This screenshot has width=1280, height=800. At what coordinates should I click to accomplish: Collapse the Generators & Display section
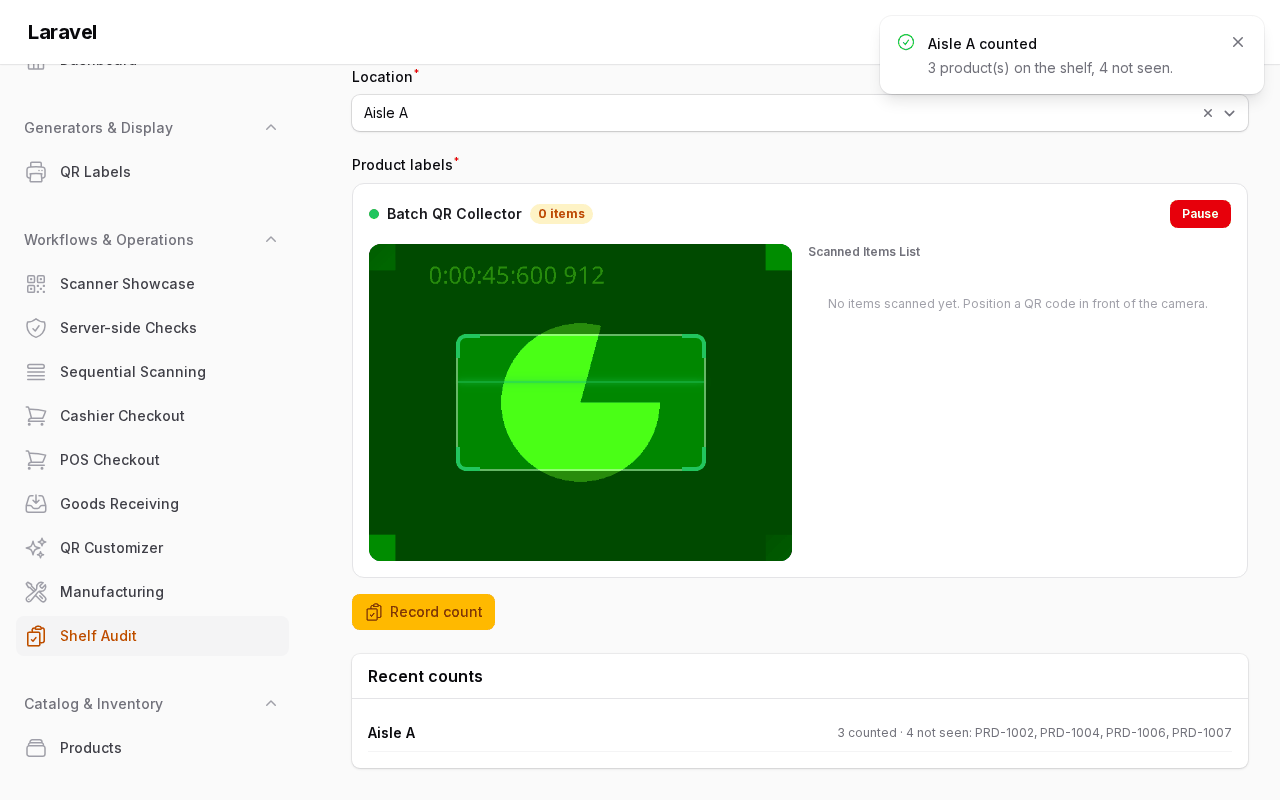[x=271, y=128]
